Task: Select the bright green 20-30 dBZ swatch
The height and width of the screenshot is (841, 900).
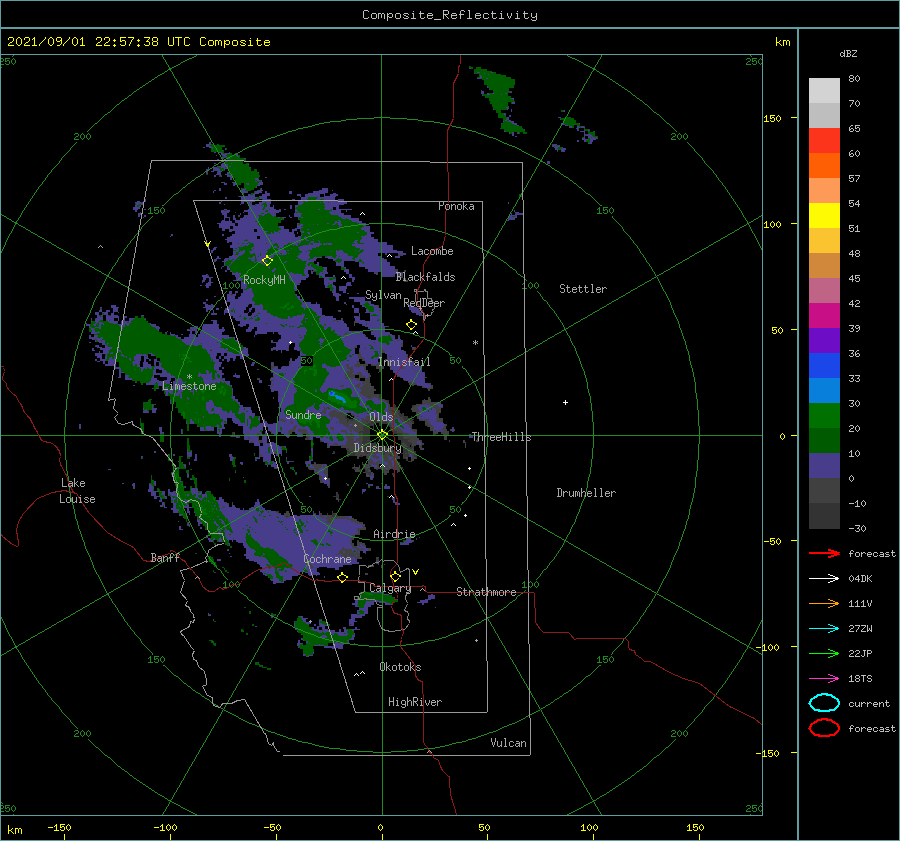Action: [x=824, y=416]
